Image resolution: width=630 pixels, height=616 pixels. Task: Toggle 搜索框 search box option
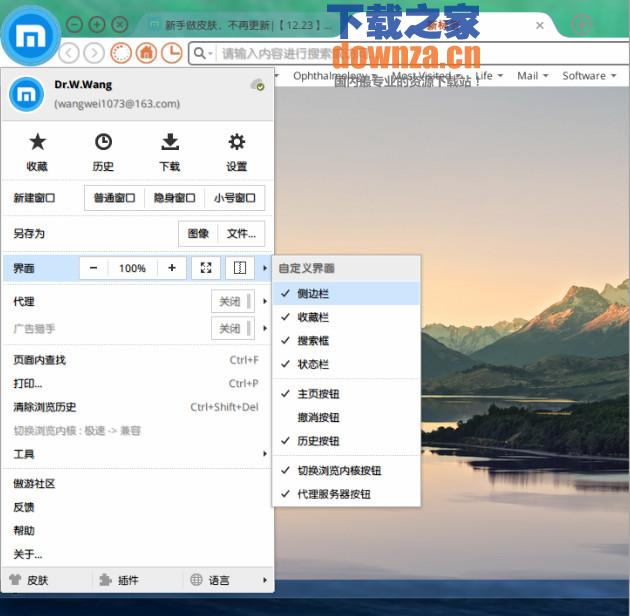coord(346,341)
